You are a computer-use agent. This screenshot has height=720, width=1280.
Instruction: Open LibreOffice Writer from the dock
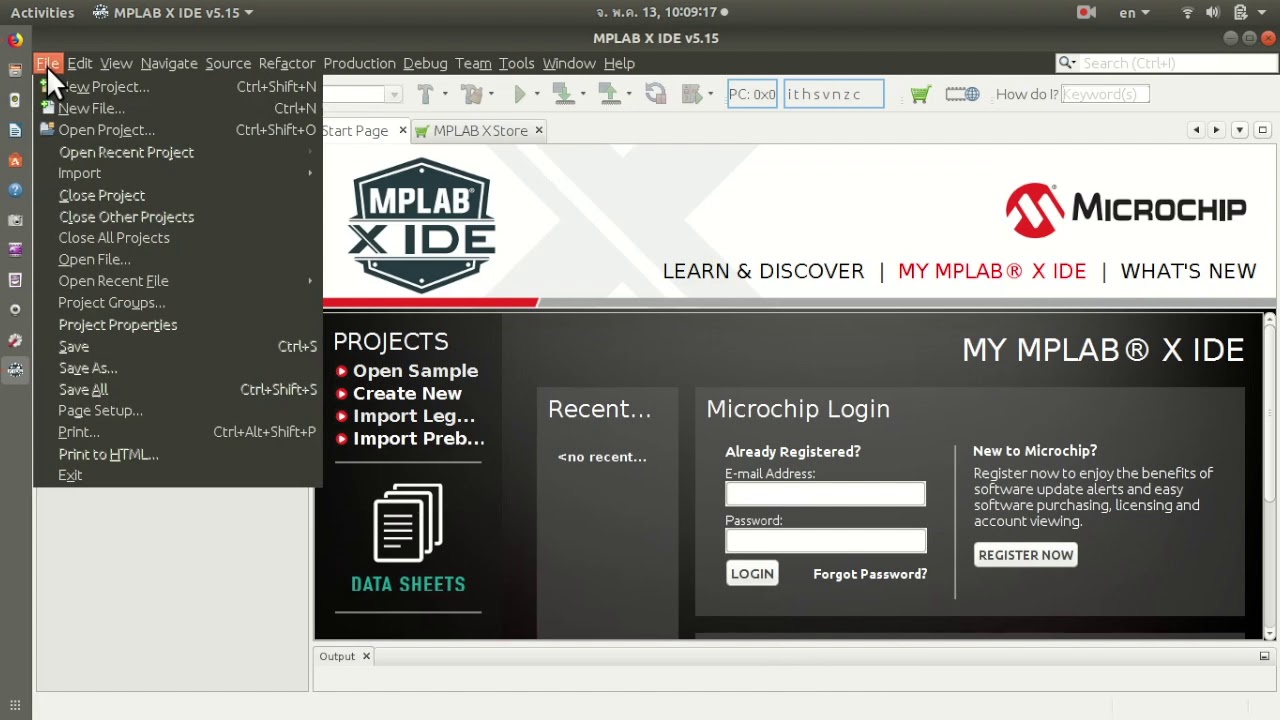pyautogui.click(x=15, y=130)
